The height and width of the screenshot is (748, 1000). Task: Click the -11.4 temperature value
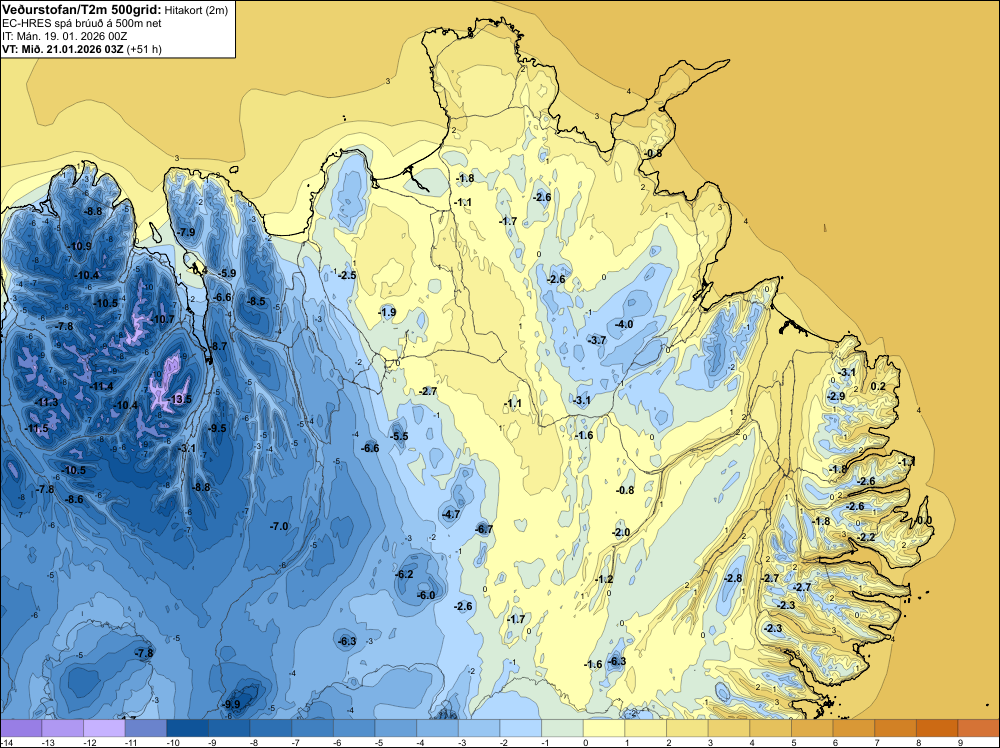click(x=102, y=386)
